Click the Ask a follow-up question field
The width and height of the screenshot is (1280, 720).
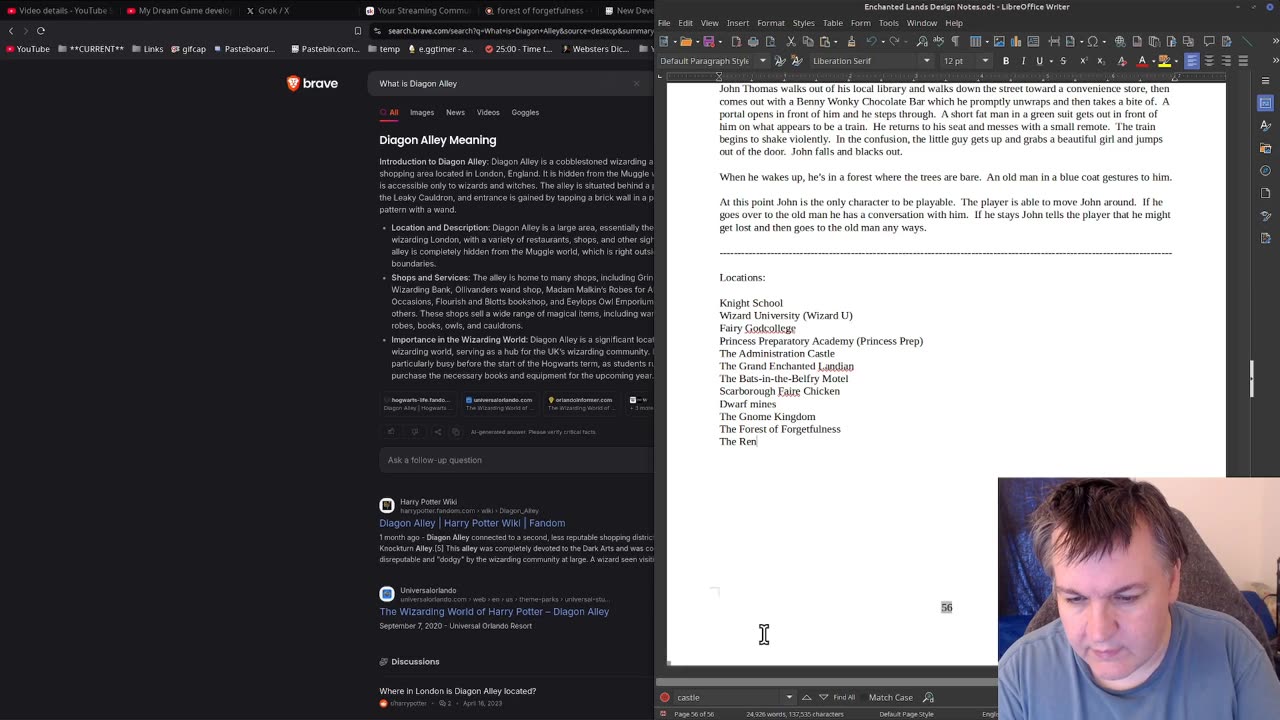(516, 460)
